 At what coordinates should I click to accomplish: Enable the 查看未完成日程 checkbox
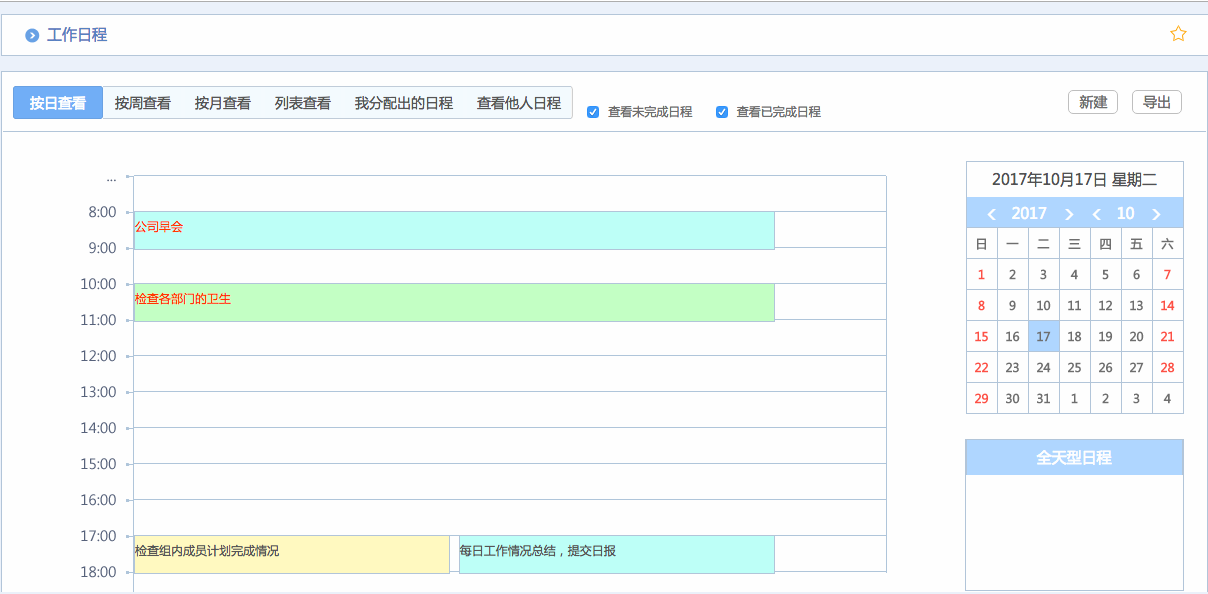(592, 111)
